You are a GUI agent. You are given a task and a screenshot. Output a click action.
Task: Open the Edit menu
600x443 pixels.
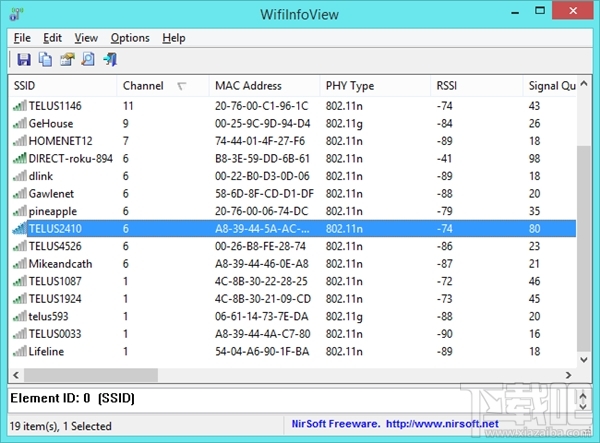(52, 38)
